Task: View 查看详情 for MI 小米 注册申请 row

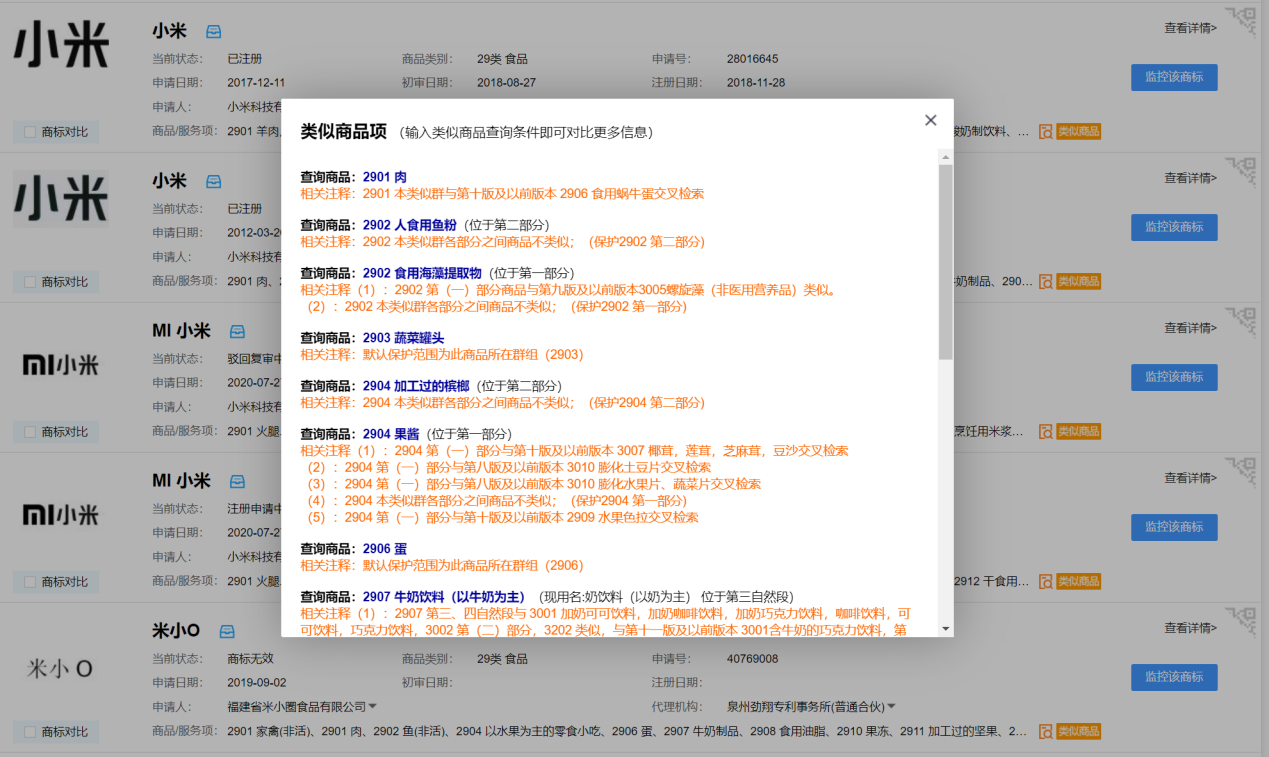Action: pos(1190,478)
